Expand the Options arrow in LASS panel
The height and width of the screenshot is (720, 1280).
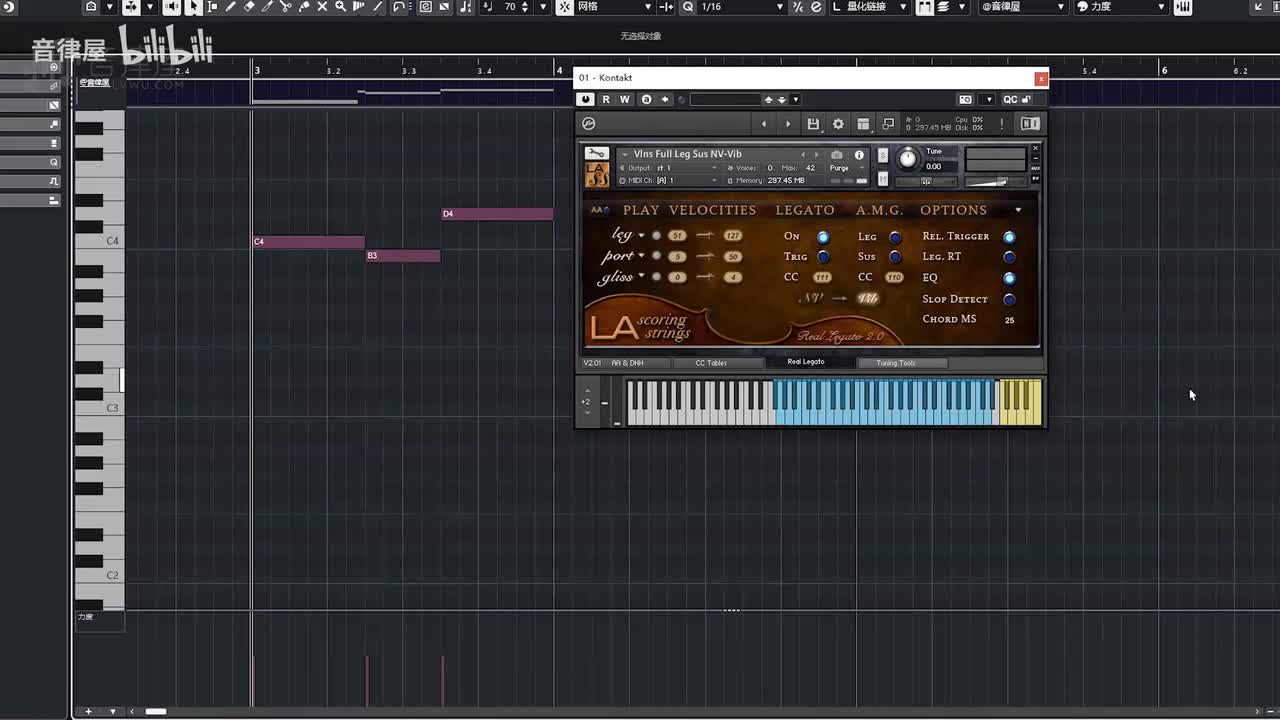(1018, 210)
